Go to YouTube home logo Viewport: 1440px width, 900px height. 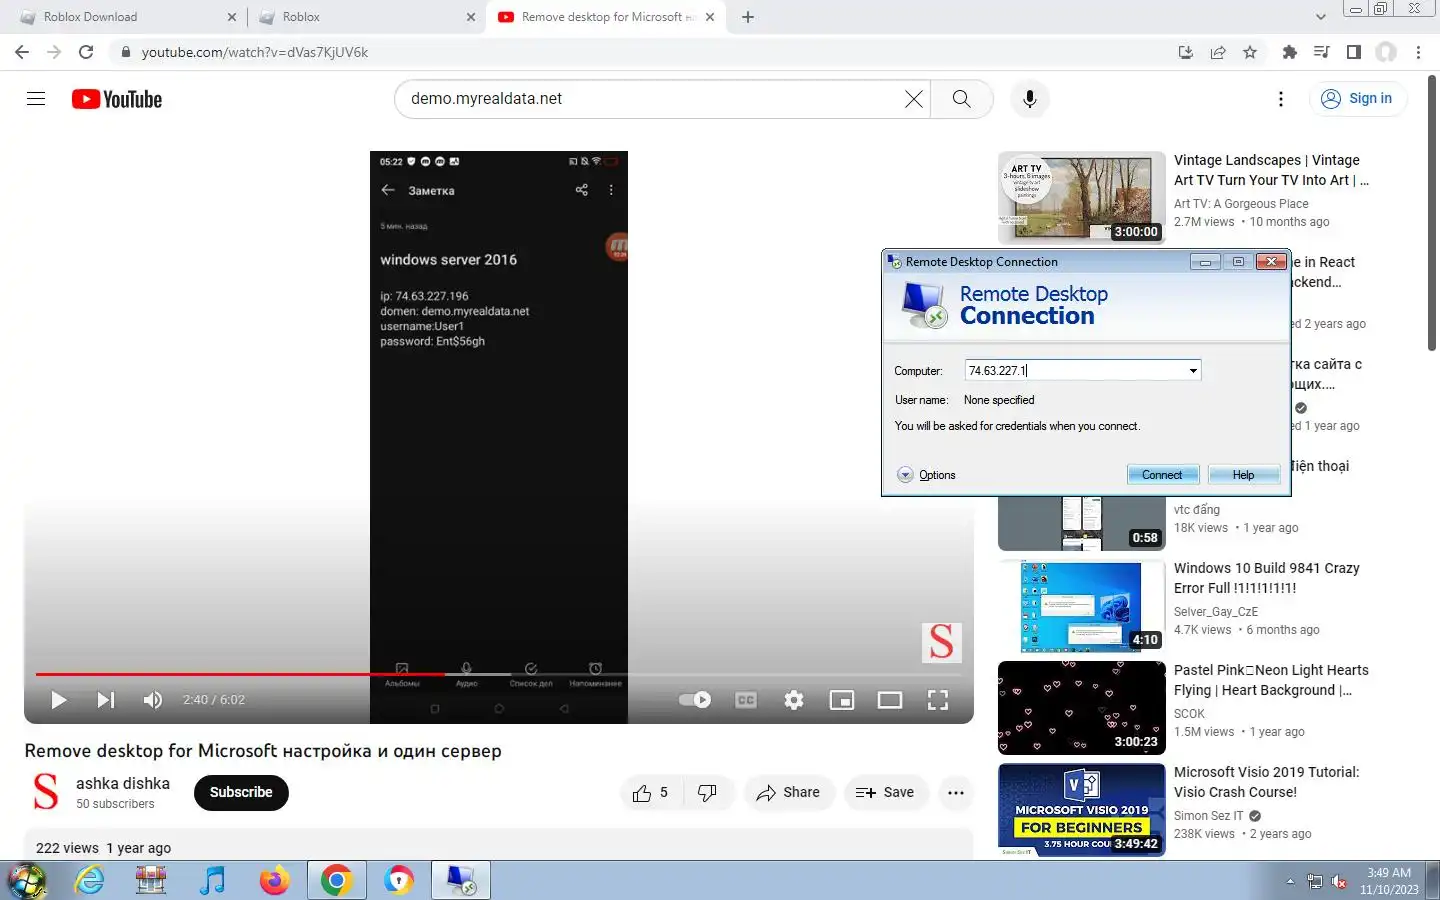click(117, 99)
